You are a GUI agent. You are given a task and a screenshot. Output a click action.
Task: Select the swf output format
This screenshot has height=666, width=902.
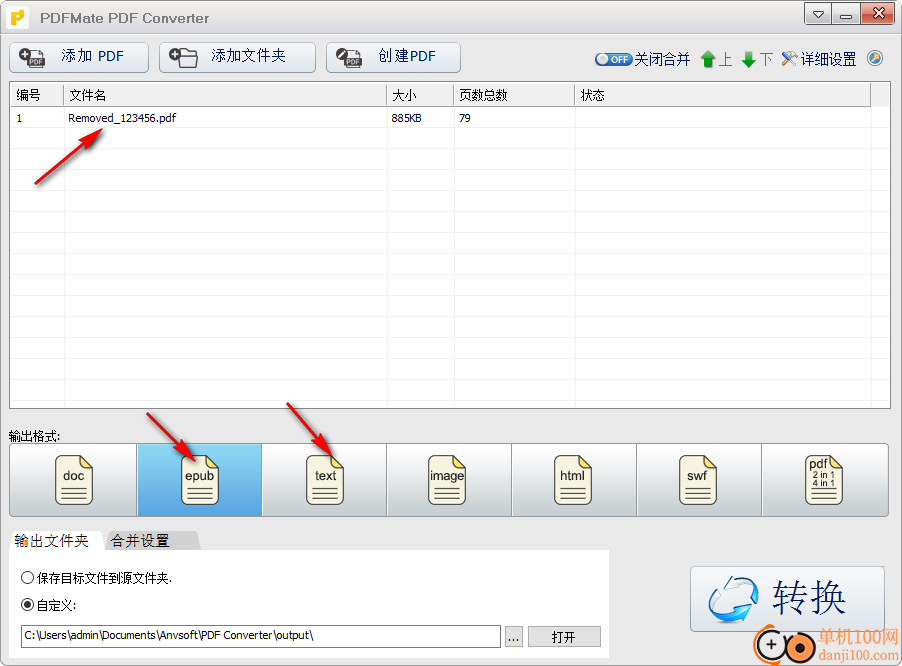click(699, 480)
